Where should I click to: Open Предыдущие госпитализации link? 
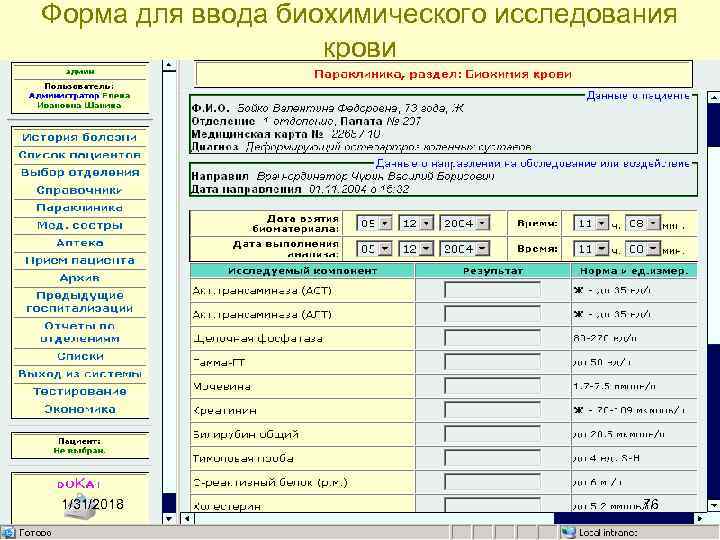[79, 302]
